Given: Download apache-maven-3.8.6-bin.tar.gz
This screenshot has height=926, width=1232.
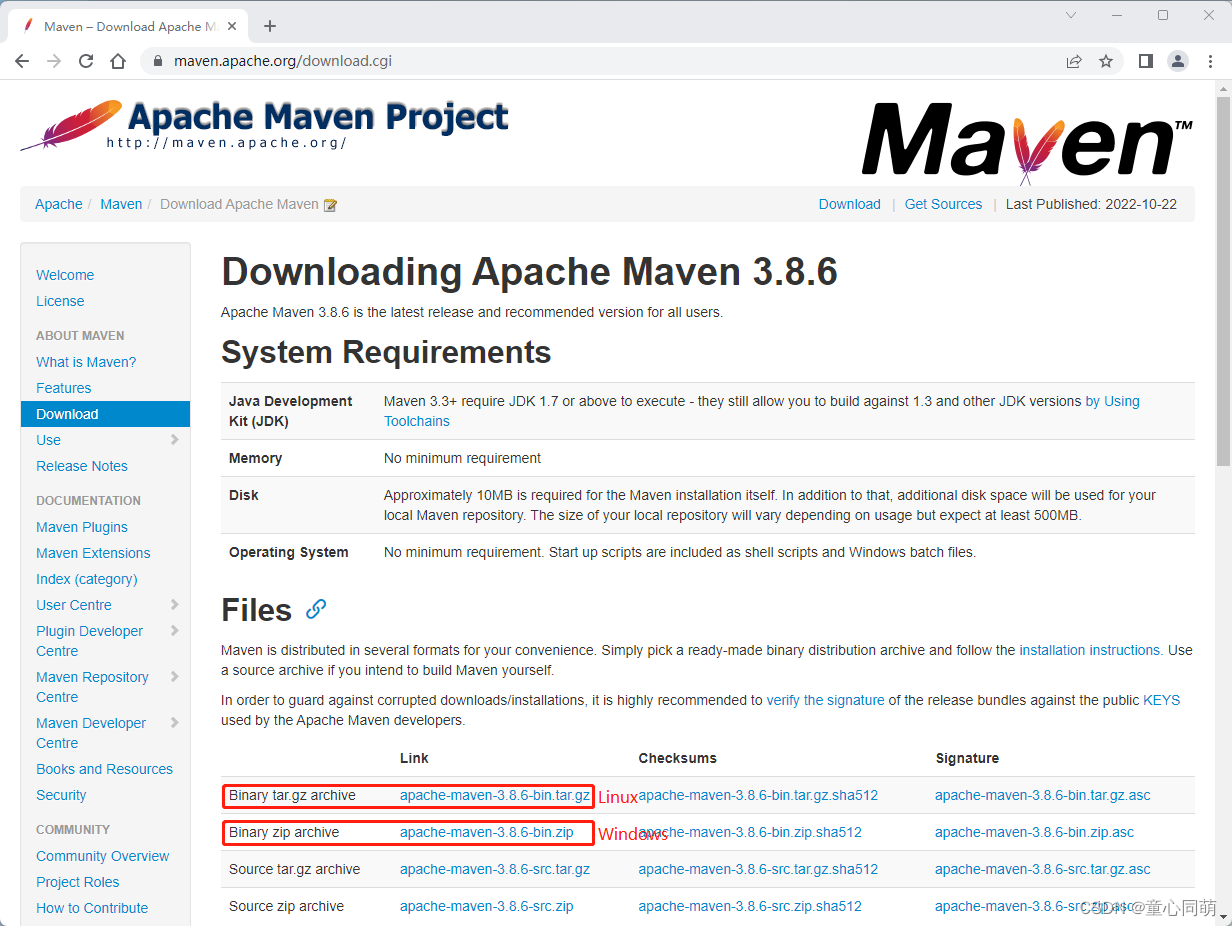Looking at the screenshot, I should tap(495, 796).
